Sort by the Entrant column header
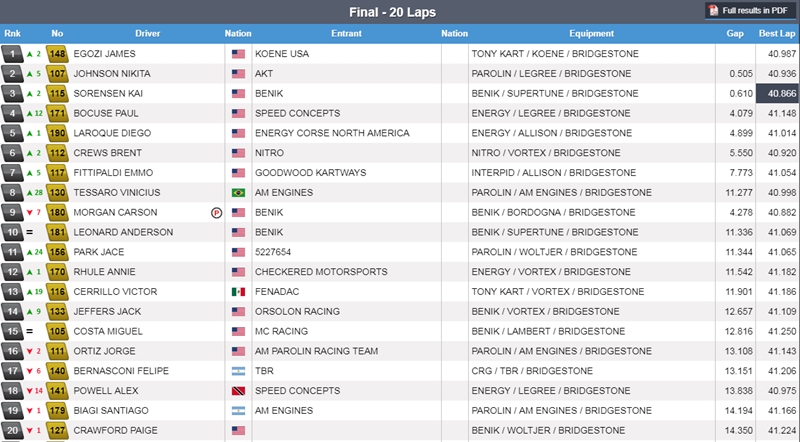Viewport: 800px width, 442px height. click(x=345, y=33)
